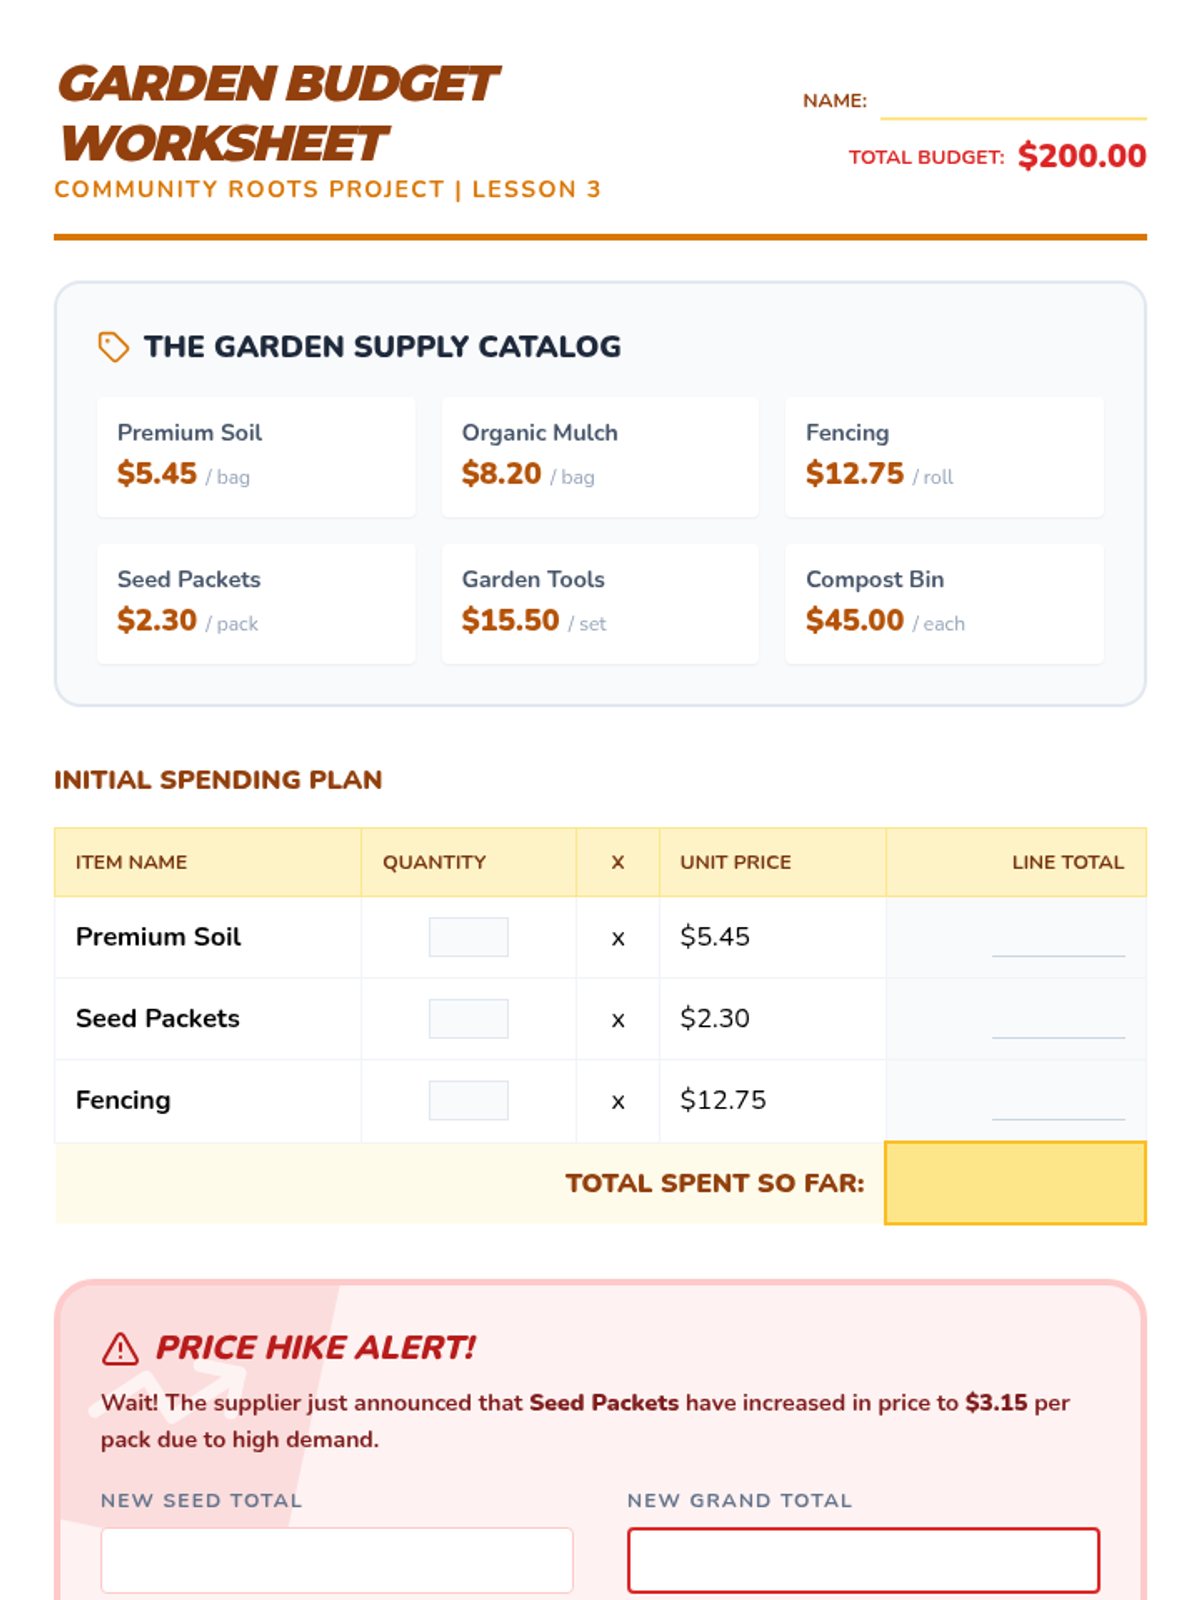Click the Premium Soil line total blank

pyautogui.click(x=1057, y=940)
